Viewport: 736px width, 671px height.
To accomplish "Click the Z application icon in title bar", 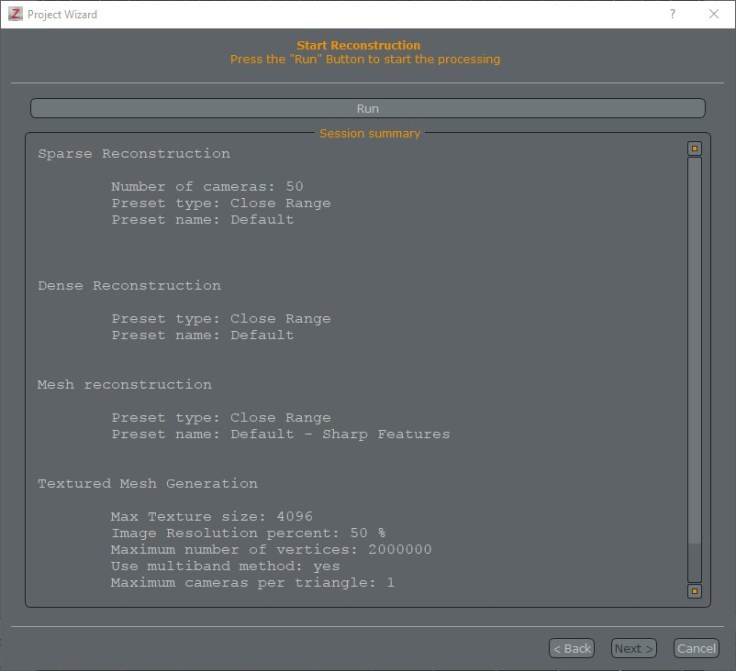I will point(14,14).
